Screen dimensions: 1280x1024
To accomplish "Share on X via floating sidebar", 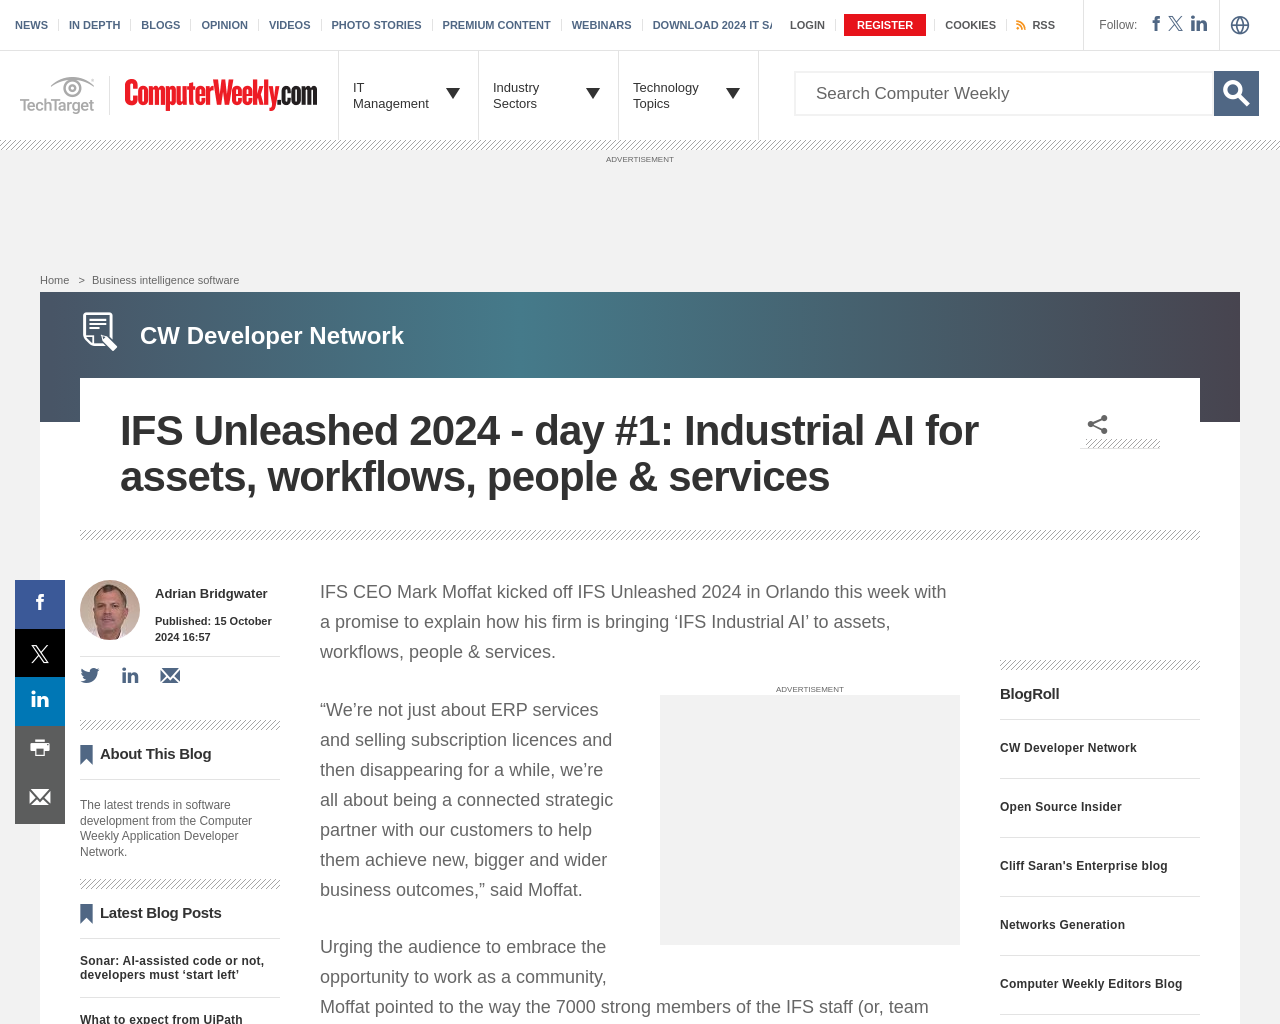I will point(40,653).
